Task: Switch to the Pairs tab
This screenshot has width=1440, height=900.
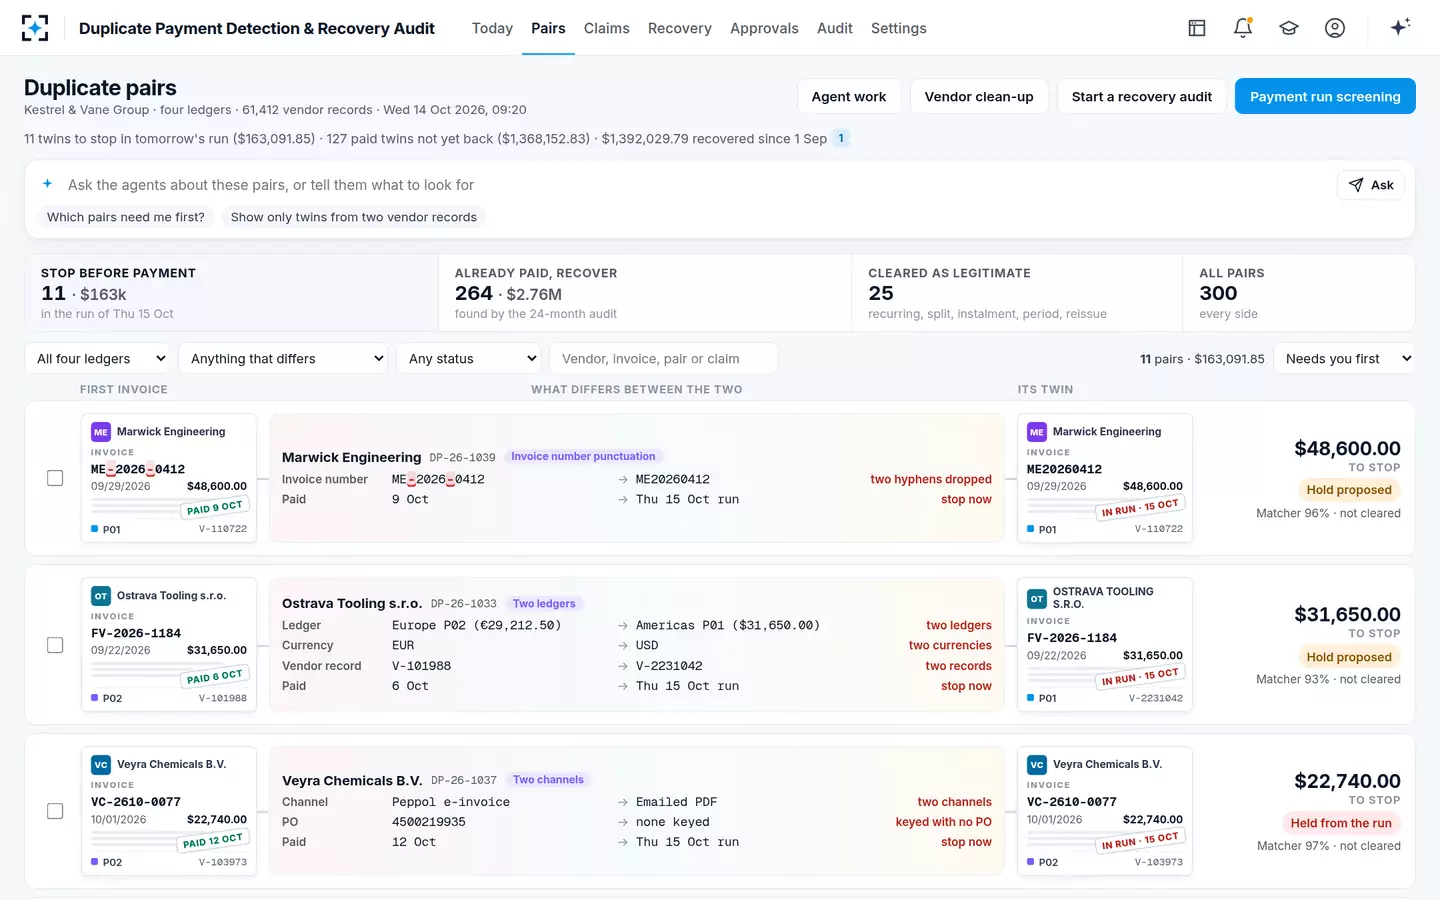Action: (x=548, y=28)
